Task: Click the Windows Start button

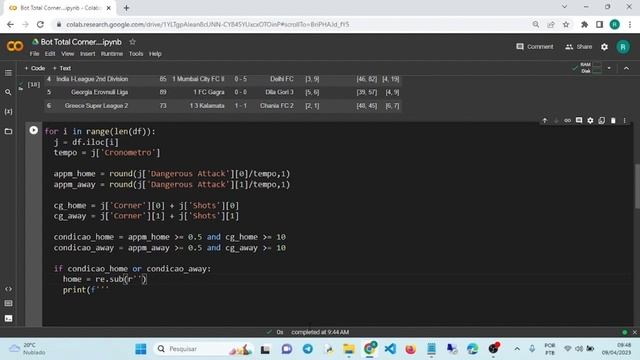Action: tap(141, 349)
